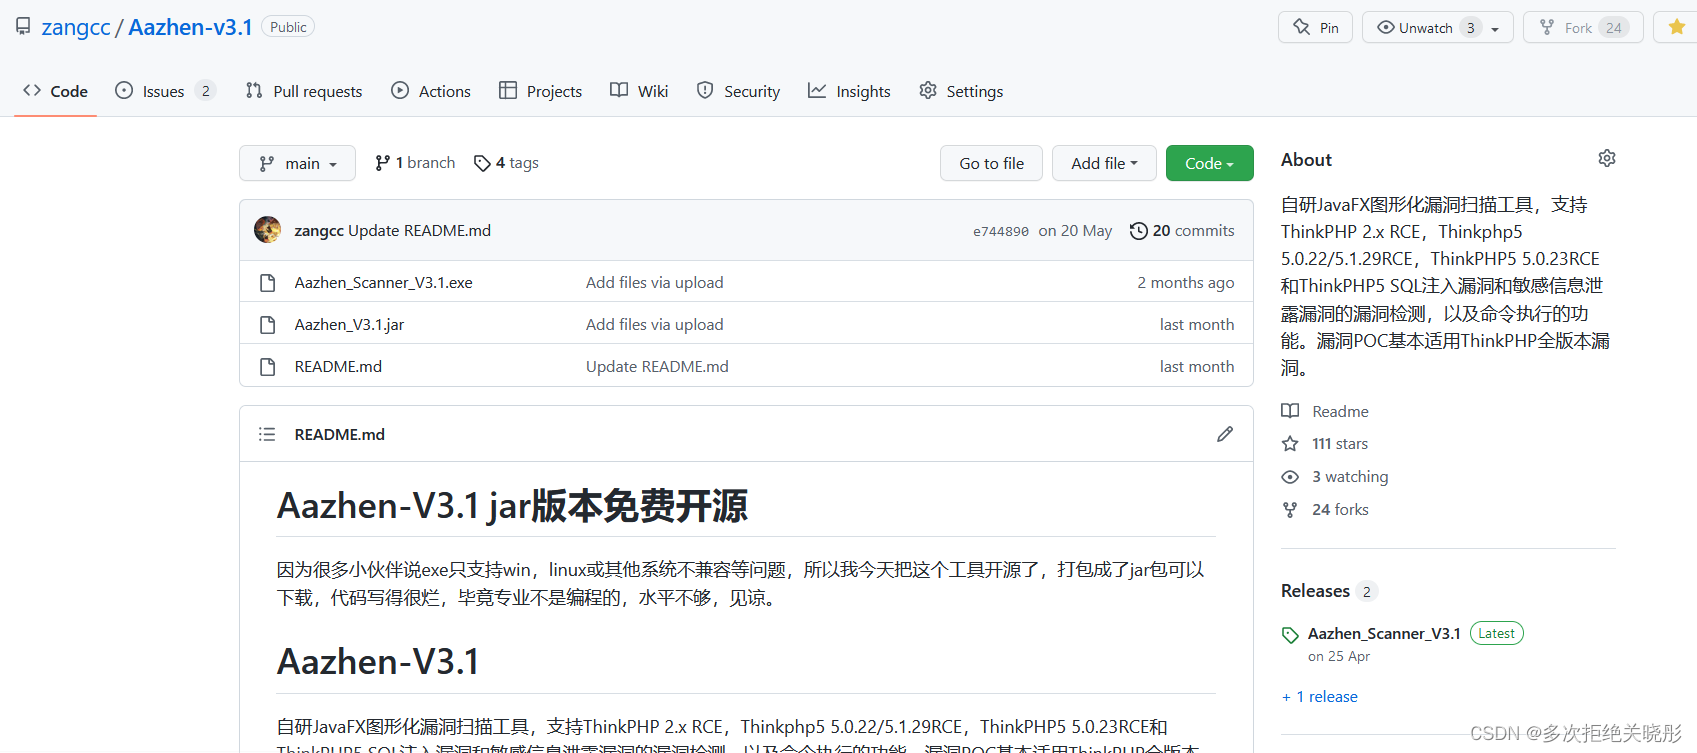1697x753 pixels.
Task: Click the + 1 release link
Action: click(1320, 697)
